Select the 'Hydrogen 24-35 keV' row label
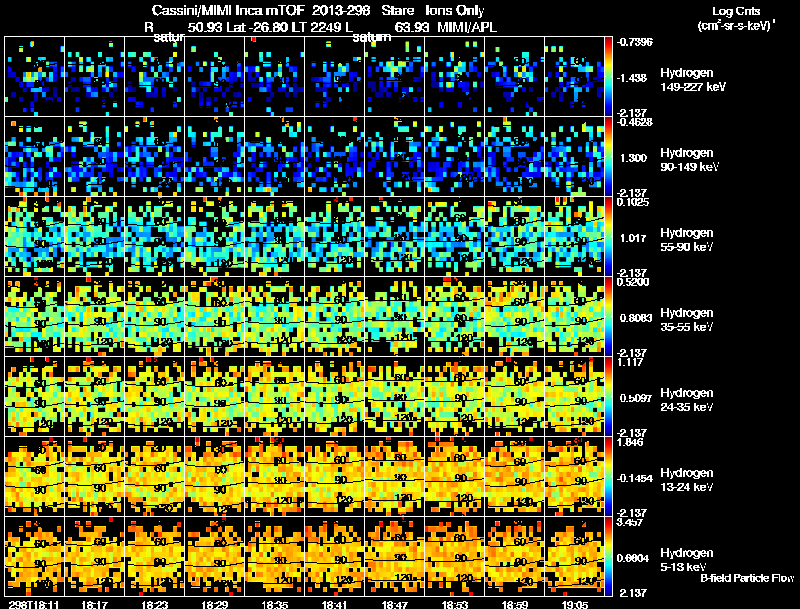The image size is (800, 609). (687, 400)
